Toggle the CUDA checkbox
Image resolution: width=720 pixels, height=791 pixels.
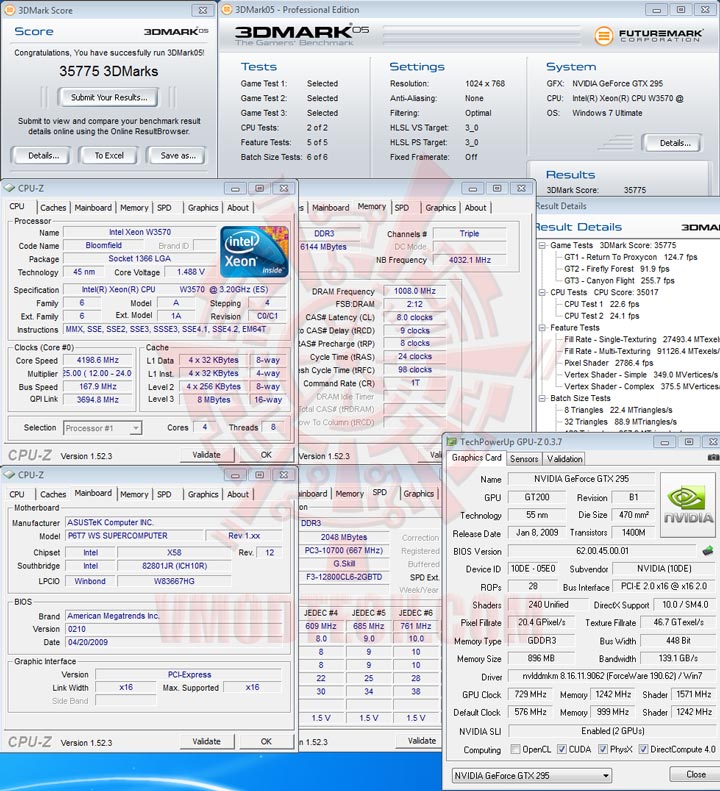[x=562, y=749]
